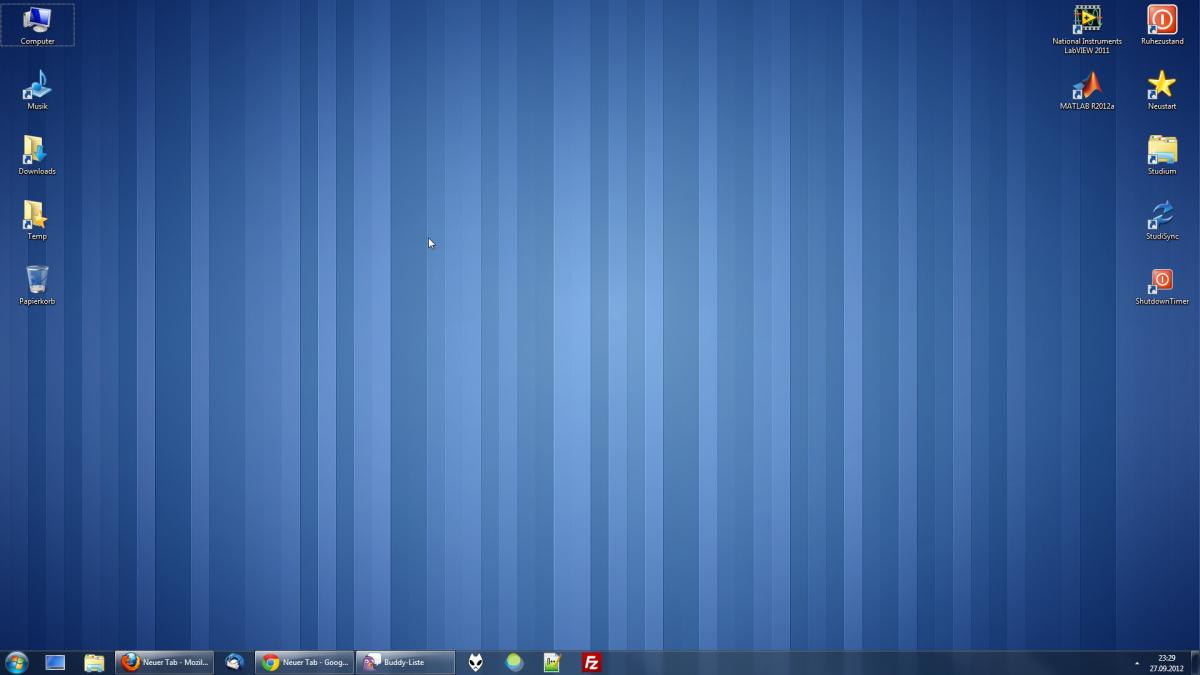
Task: Click the Ruhezustand desktop icon
Action: pos(1161,20)
